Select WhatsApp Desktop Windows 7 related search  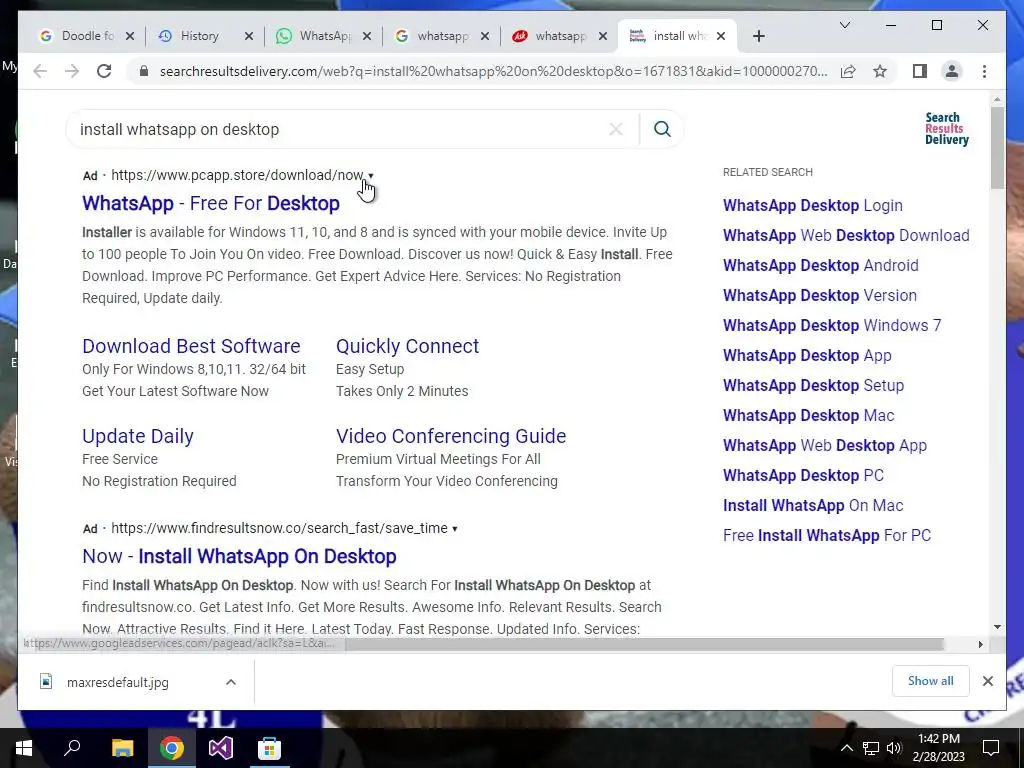(831, 326)
